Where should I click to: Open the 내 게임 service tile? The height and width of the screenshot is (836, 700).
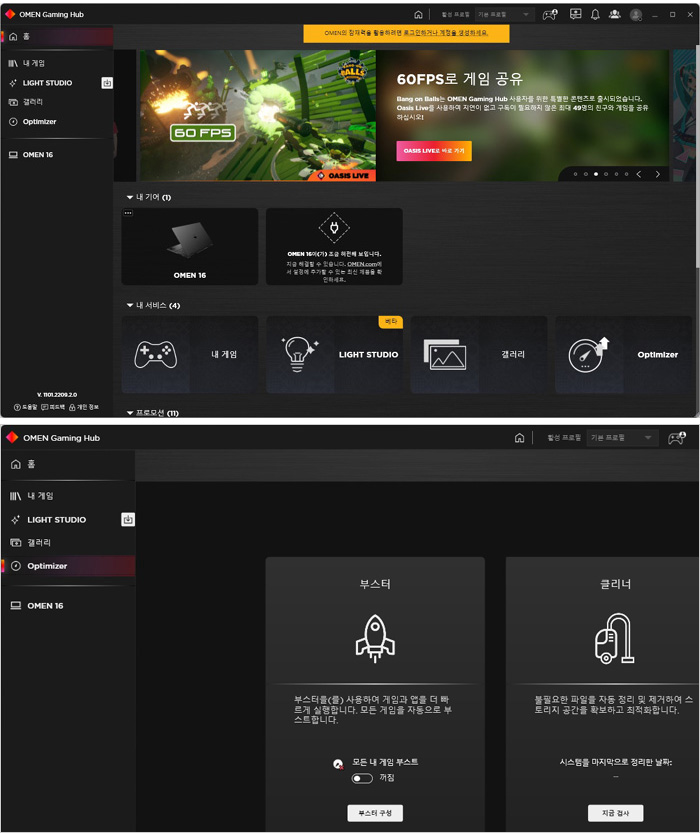[x=190, y=355]
